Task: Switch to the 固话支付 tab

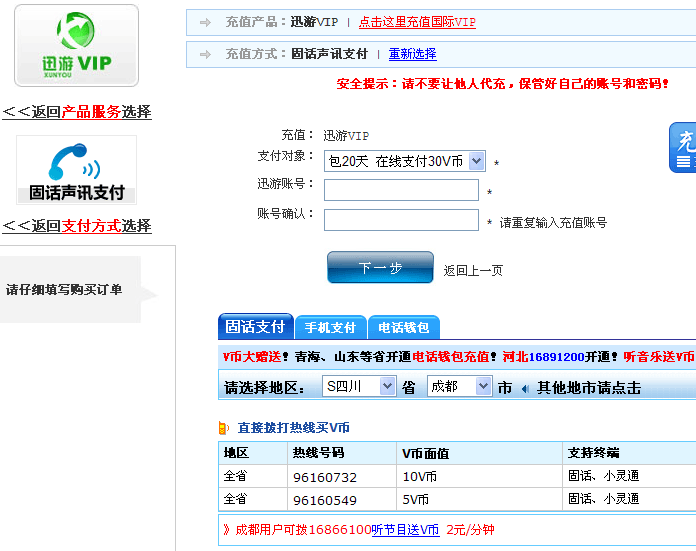Action: [255, 327]
